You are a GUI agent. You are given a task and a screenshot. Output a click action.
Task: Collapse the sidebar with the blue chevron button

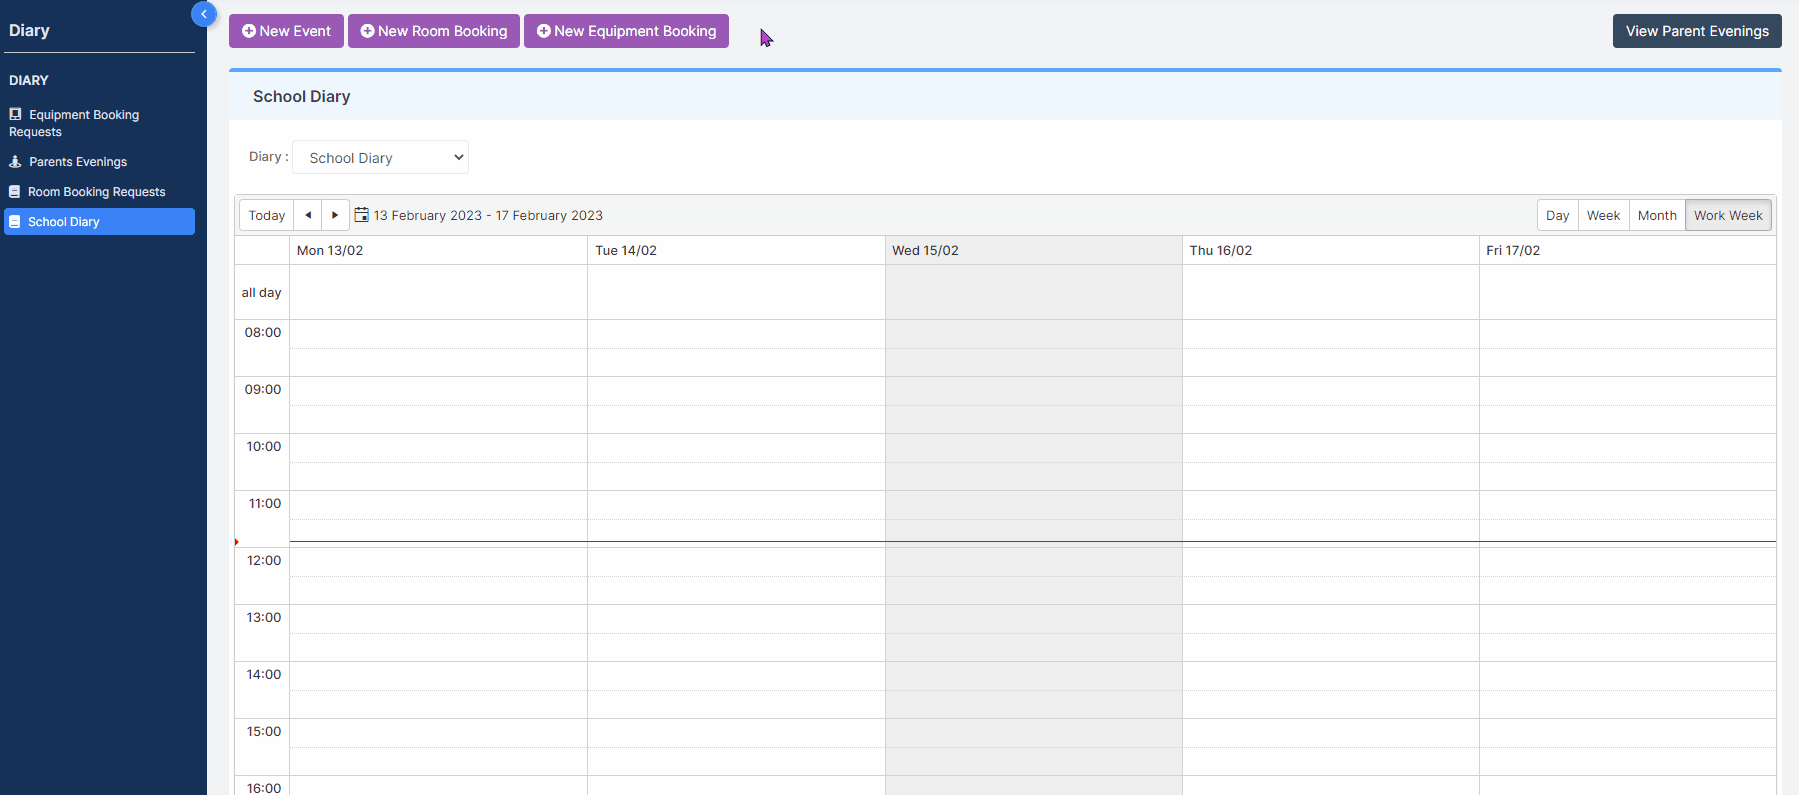(204, 14)
